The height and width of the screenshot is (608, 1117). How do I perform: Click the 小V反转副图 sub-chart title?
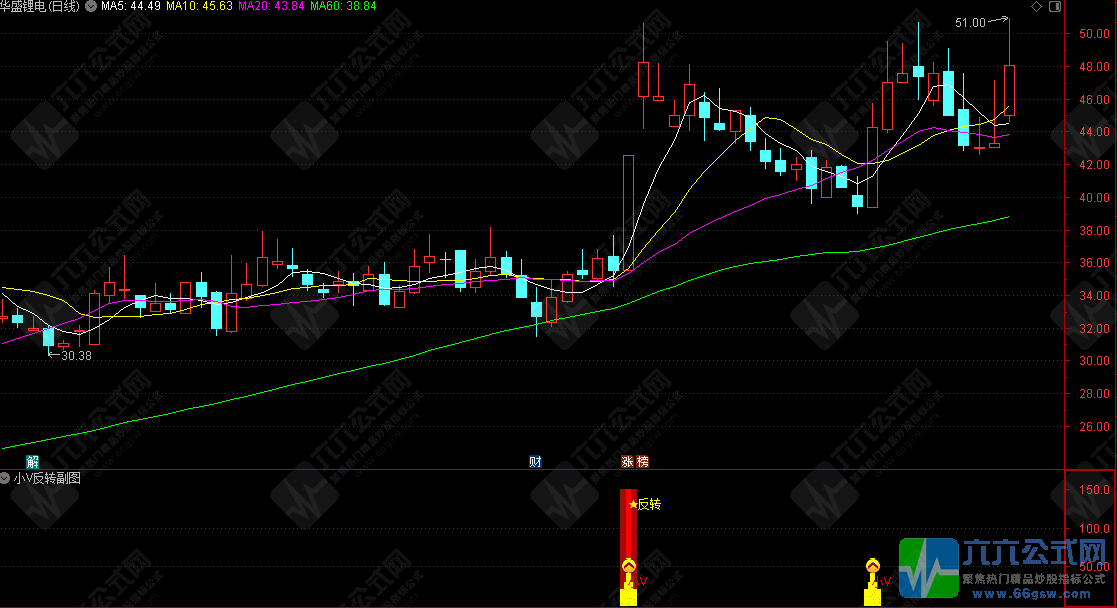click(47, 478)
